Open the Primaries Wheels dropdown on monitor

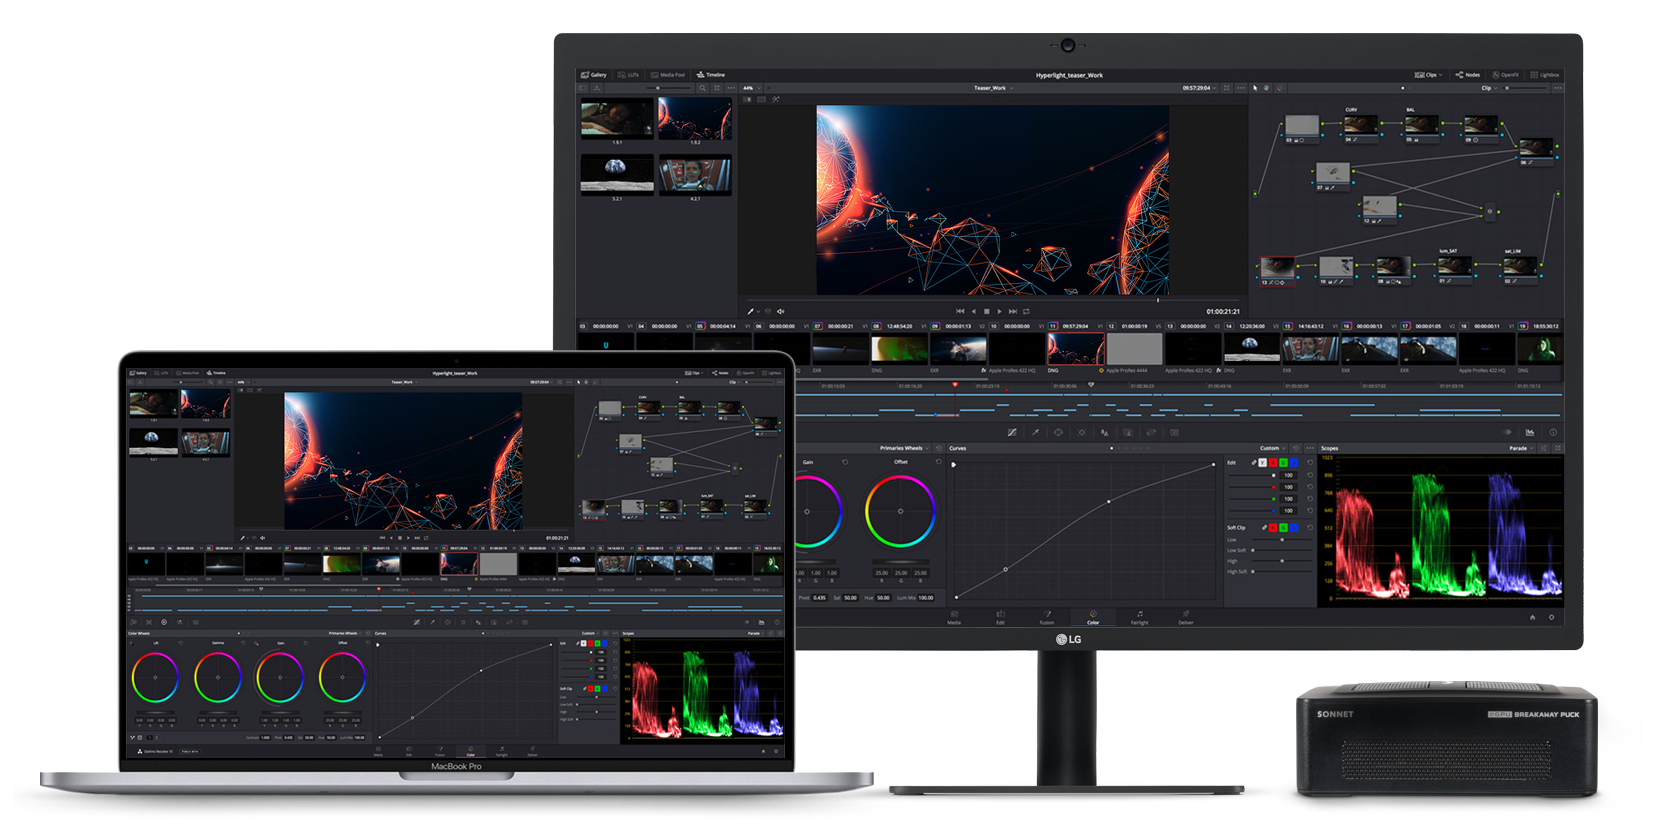pyautogui.click(x=904, y=448)
